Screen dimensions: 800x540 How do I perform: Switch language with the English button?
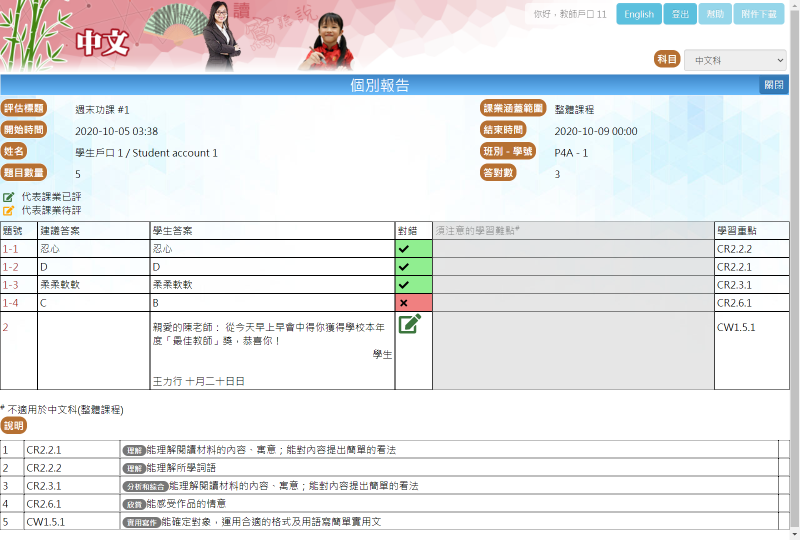[638, 14]
